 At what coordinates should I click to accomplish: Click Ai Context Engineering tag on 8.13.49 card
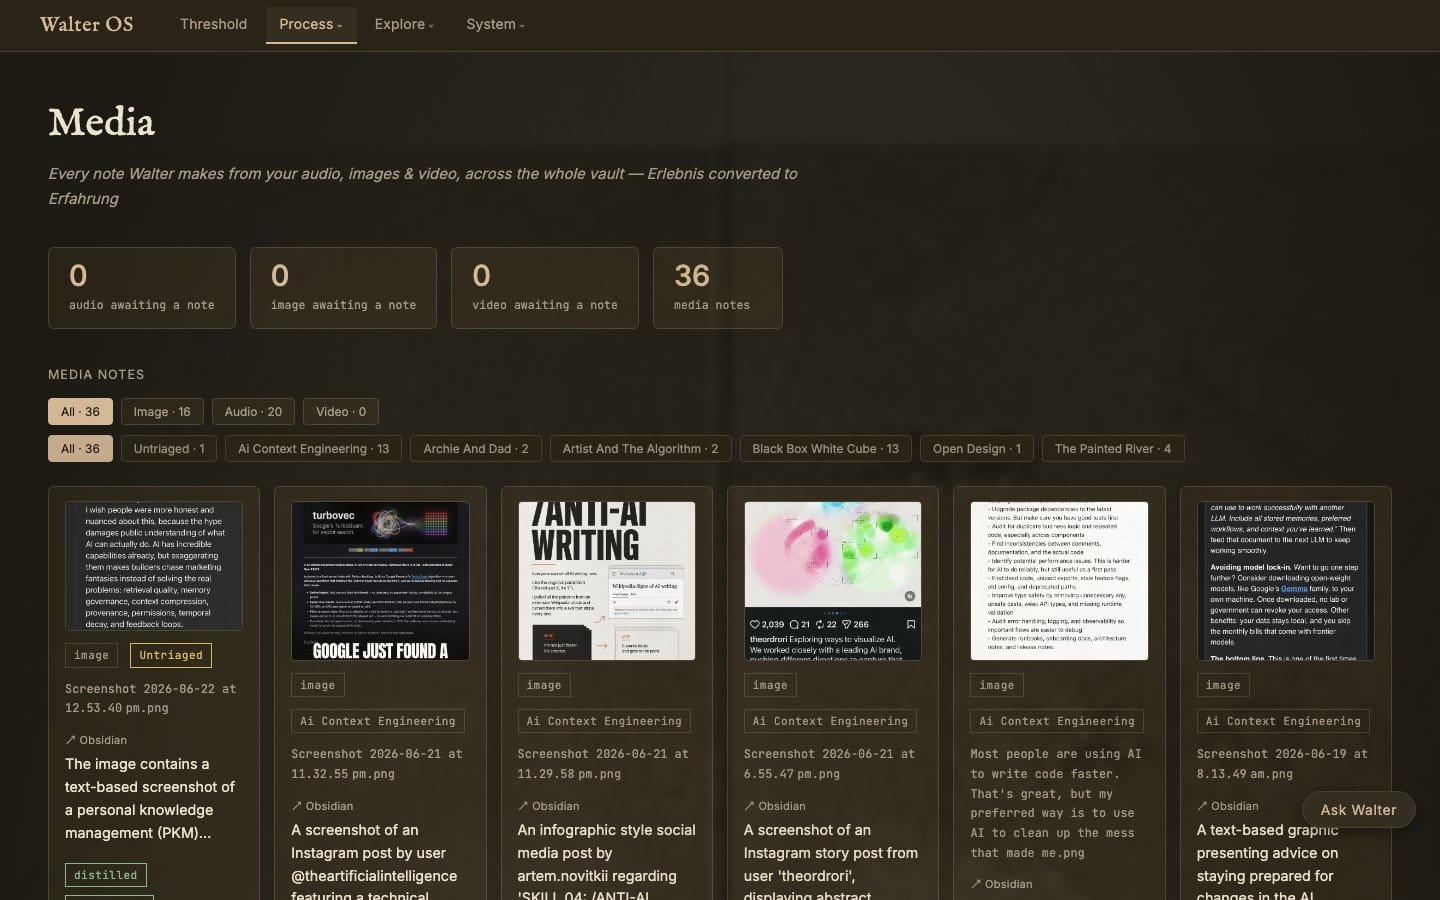[x=1283, y=721]
